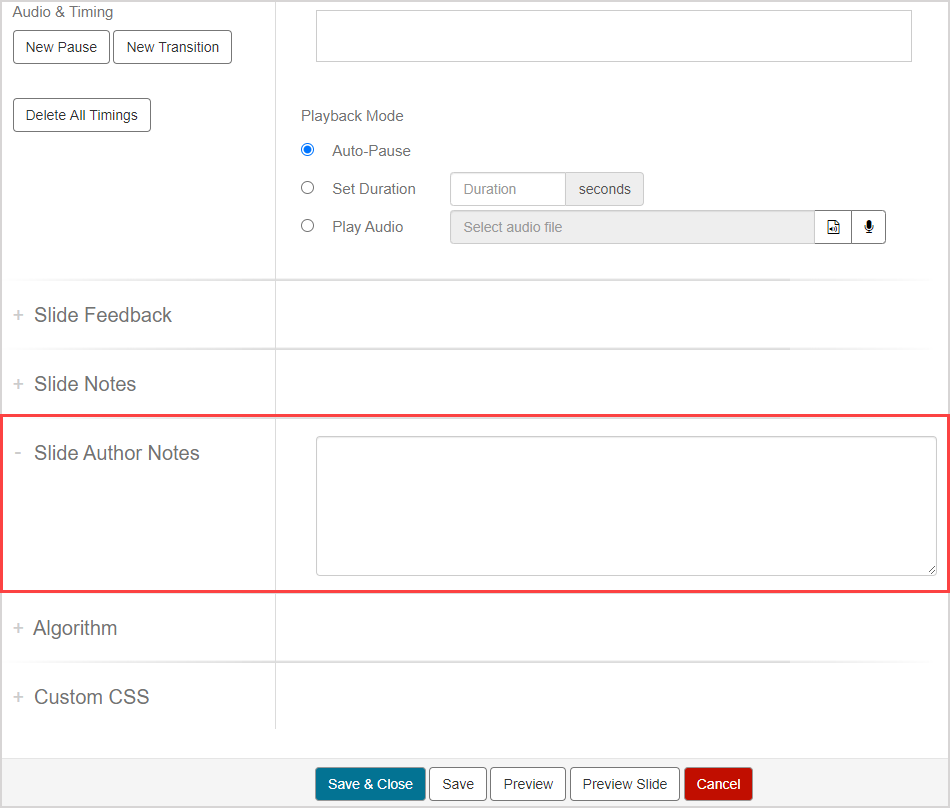
Task: Cancel the slide editing
Action: tap(718, 784)
